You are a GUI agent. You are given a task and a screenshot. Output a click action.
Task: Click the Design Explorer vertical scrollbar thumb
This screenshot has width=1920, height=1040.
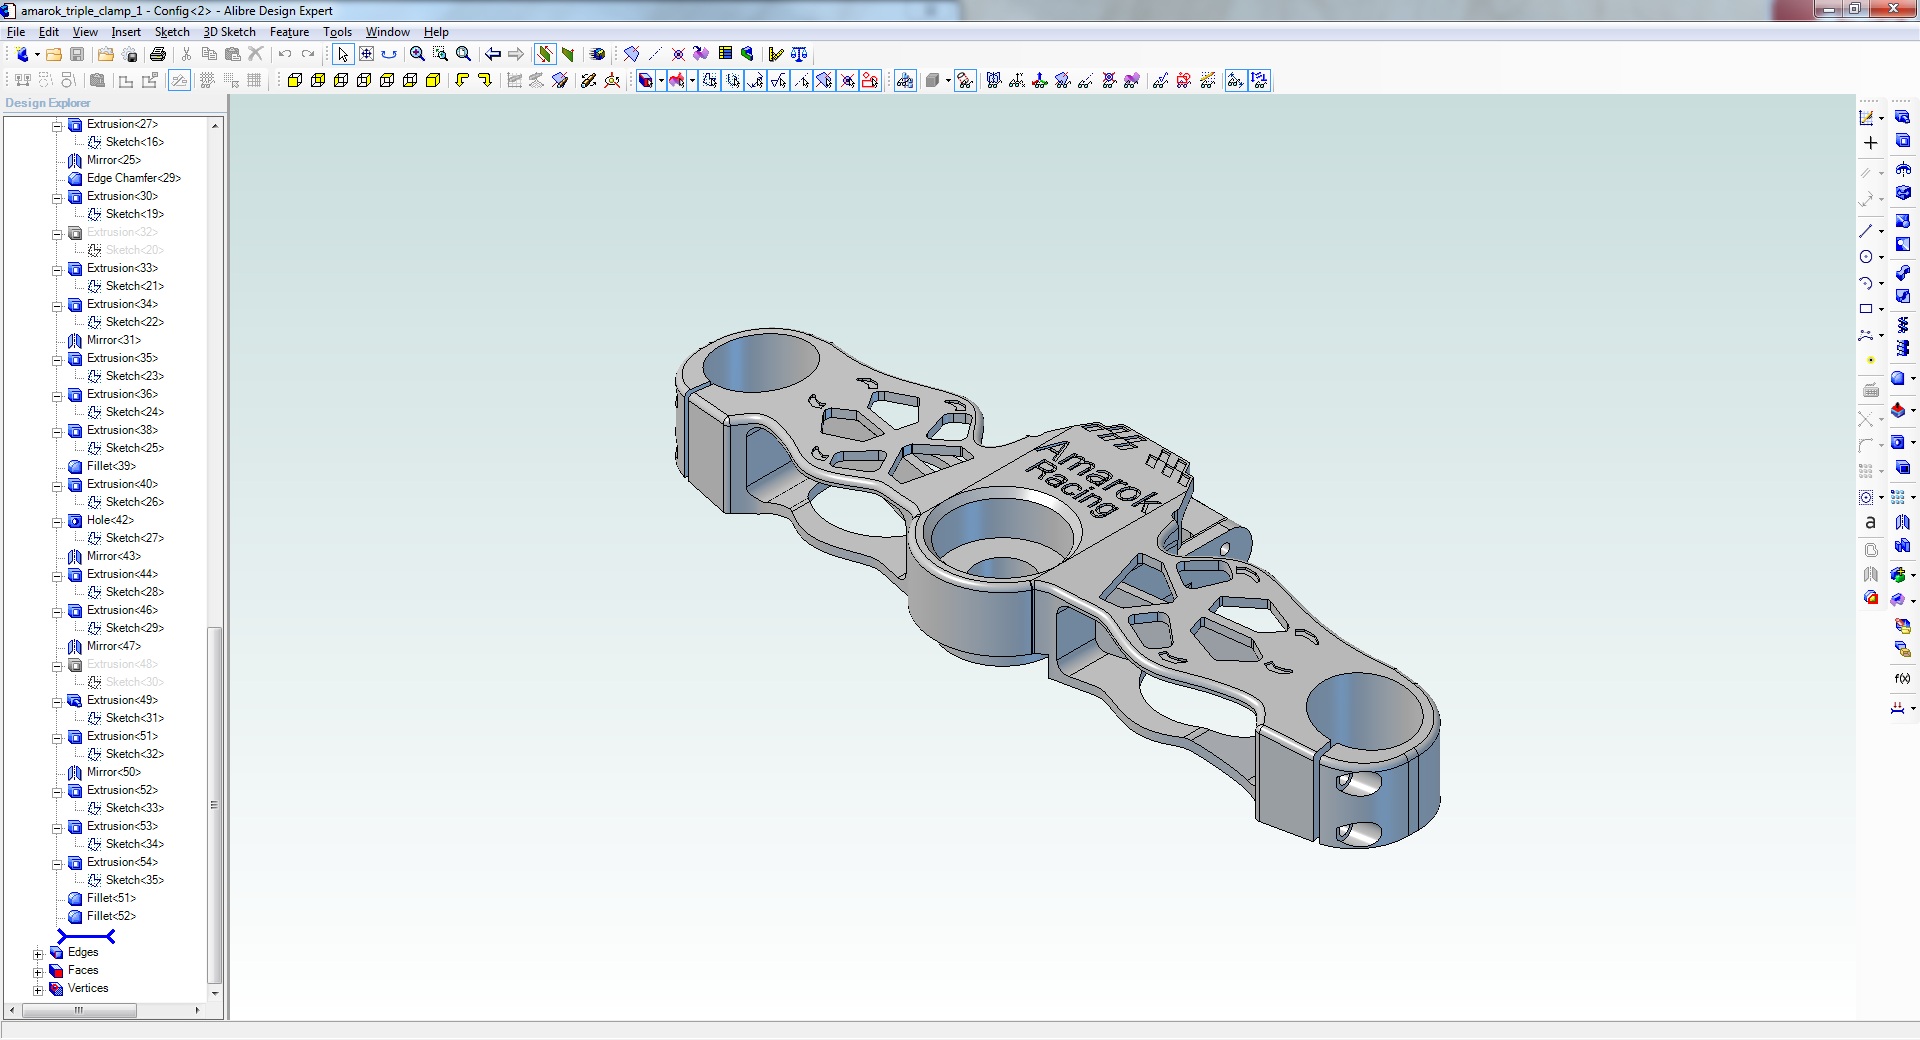214,805
